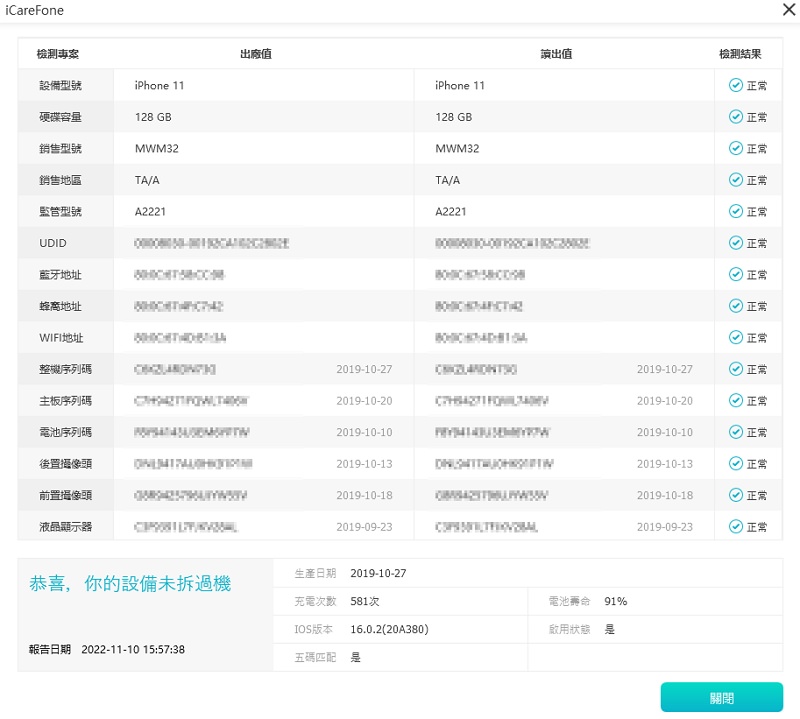The width and height of the screenshot is (800, 719).
Task: Click the check icon in the 設備型號 row
Action: coord(735,85)
